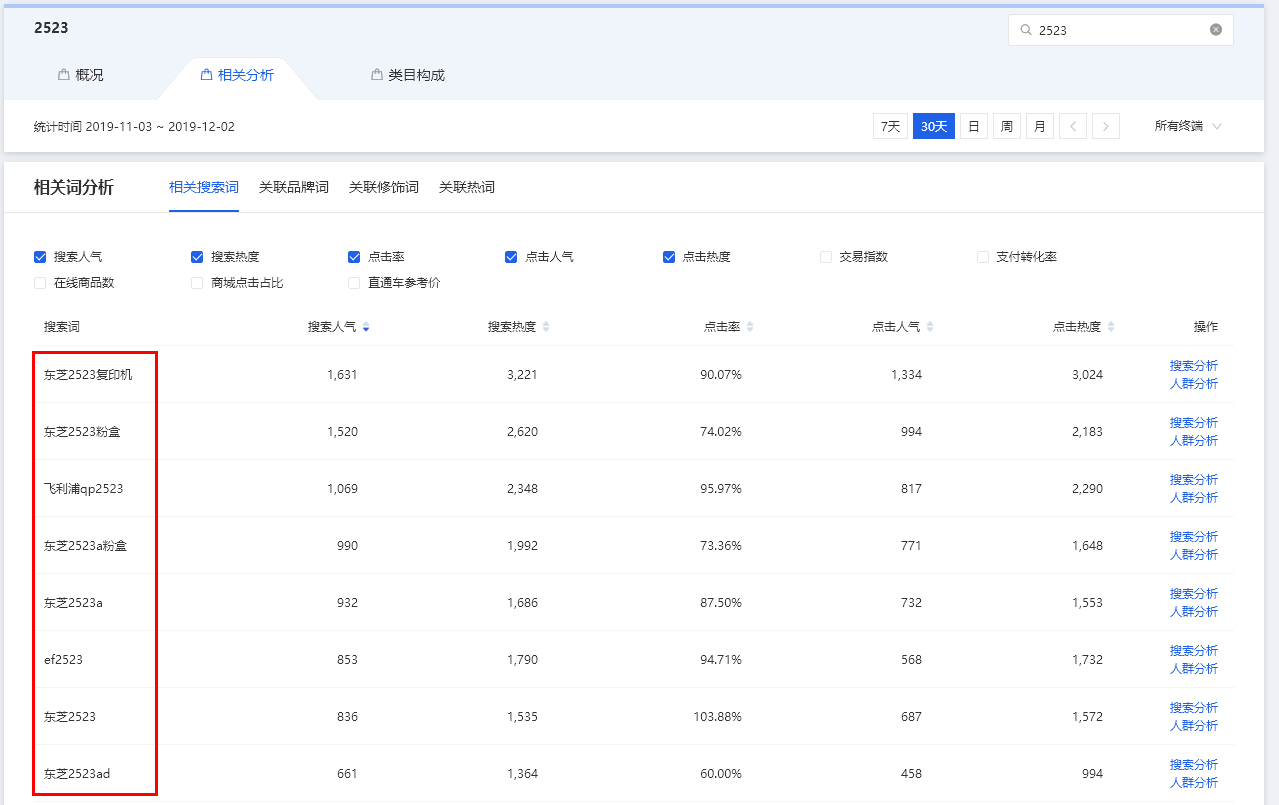Open 搜索分析 for ef2523
Viewport: 1279px width, 805px height.
tap(1194, 651)
